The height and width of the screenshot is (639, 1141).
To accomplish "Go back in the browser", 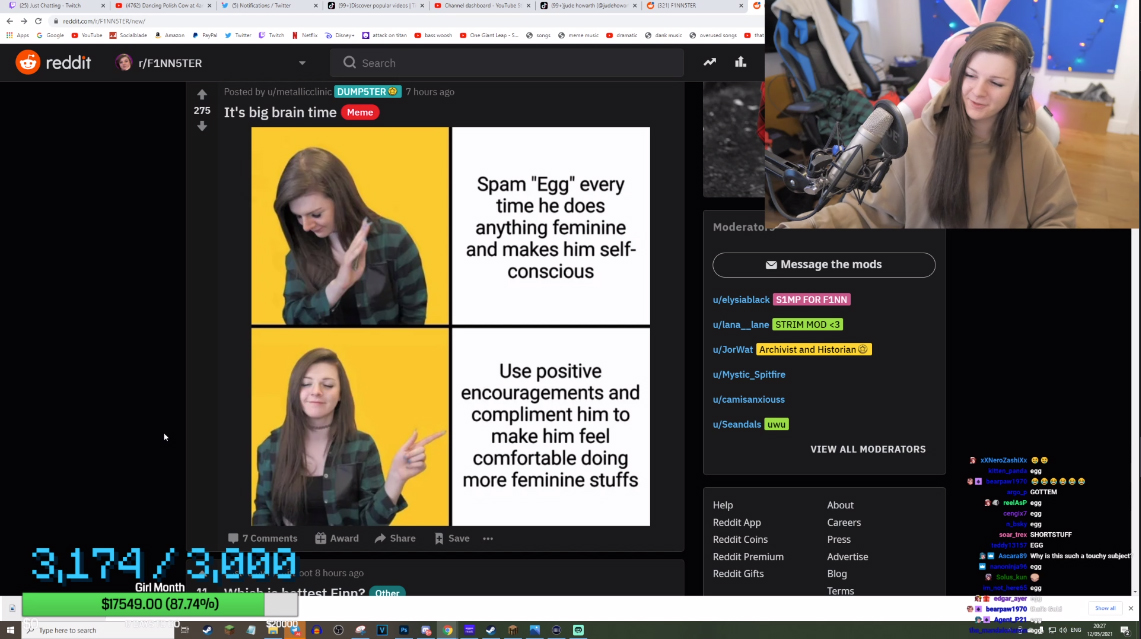I will click(9, 21).
